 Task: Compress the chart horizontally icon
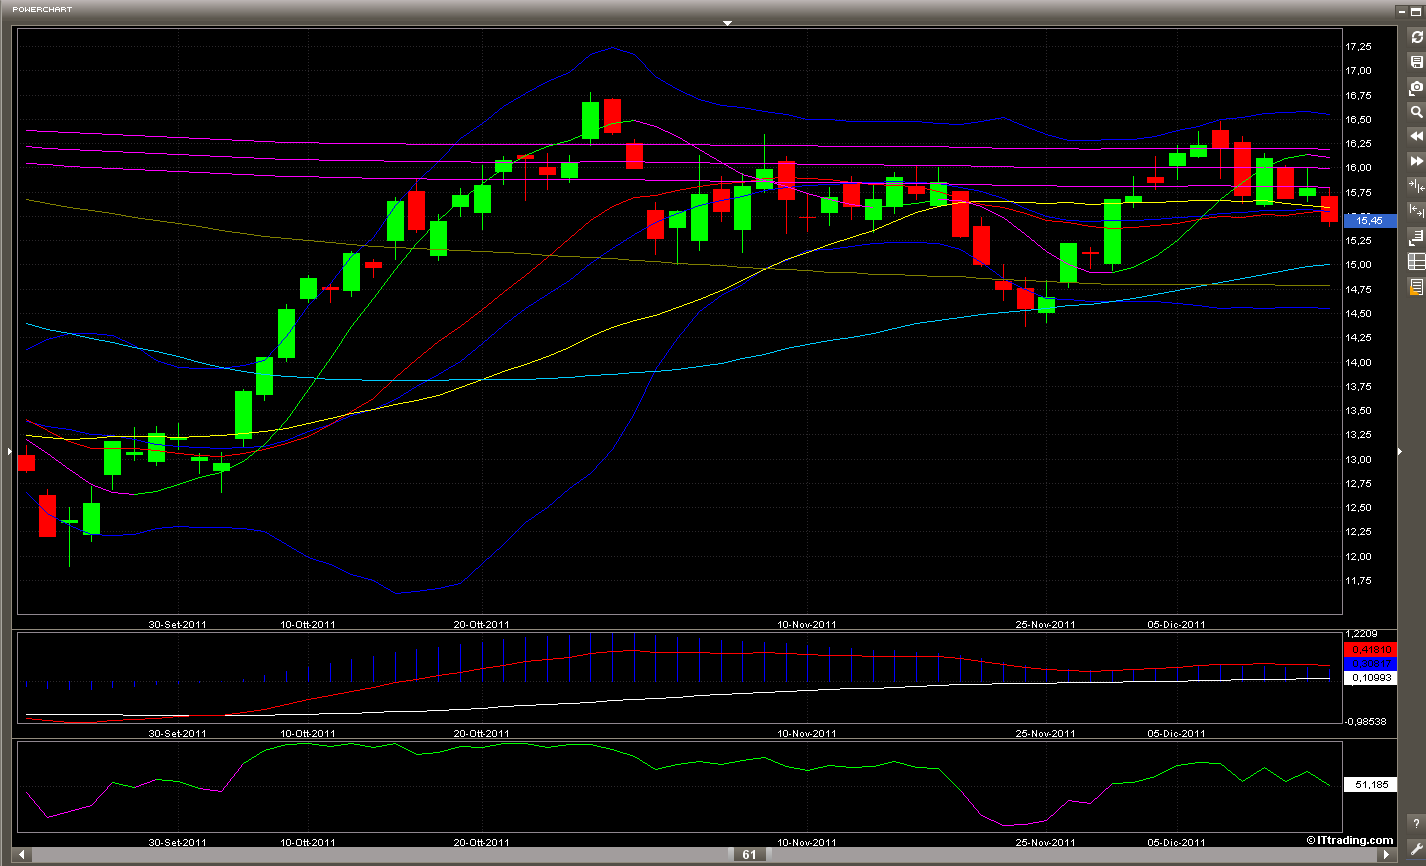[x=1416, y=186]
